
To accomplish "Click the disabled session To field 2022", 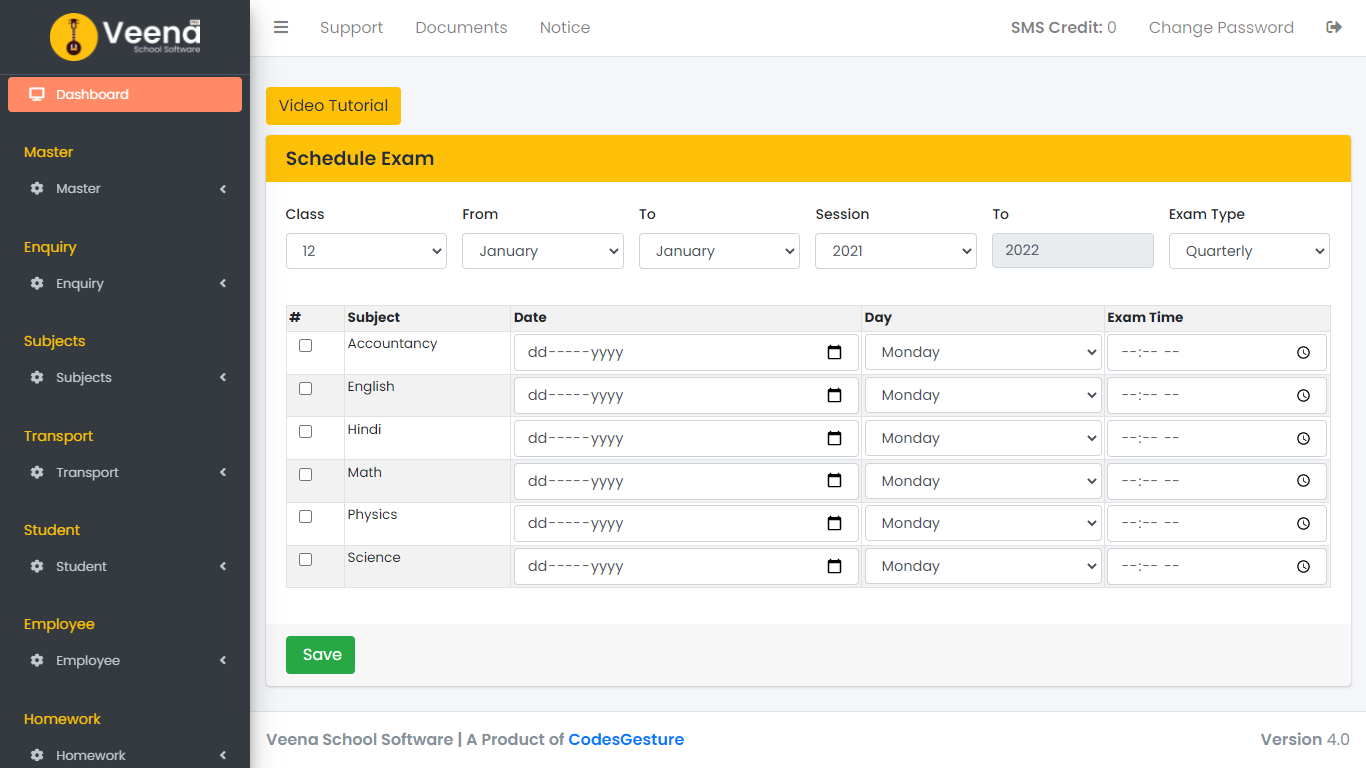I will tap(1073, 250).
